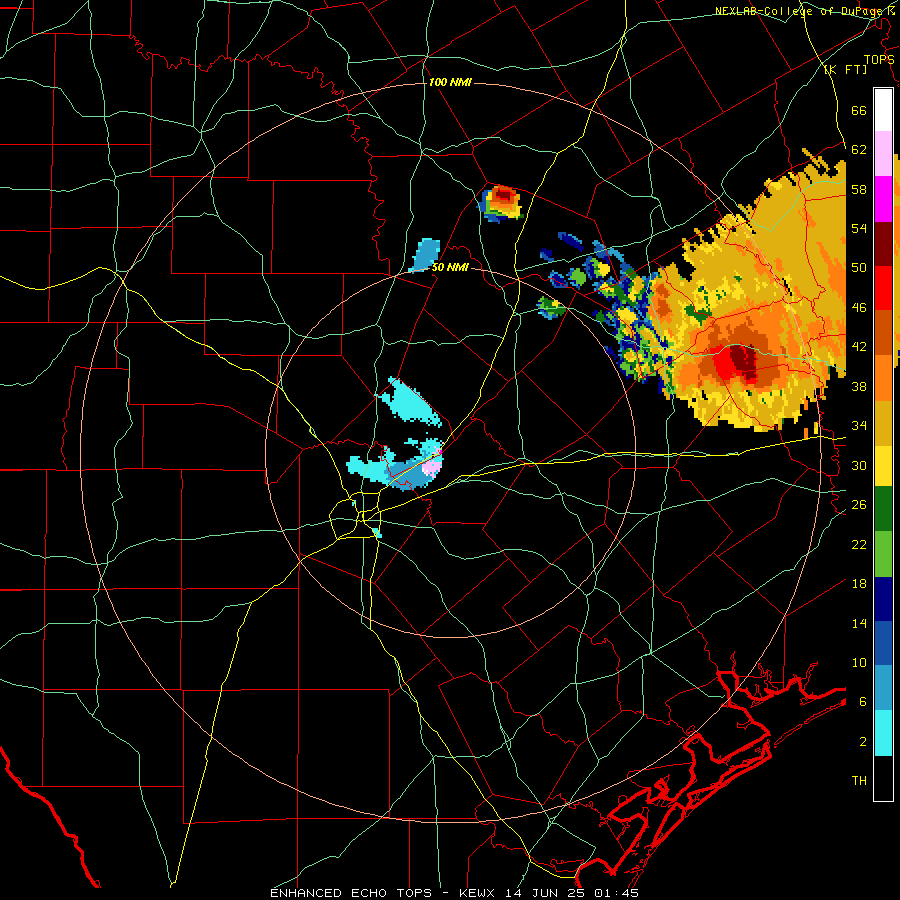Click the '62' legend value

pos(859,150)
